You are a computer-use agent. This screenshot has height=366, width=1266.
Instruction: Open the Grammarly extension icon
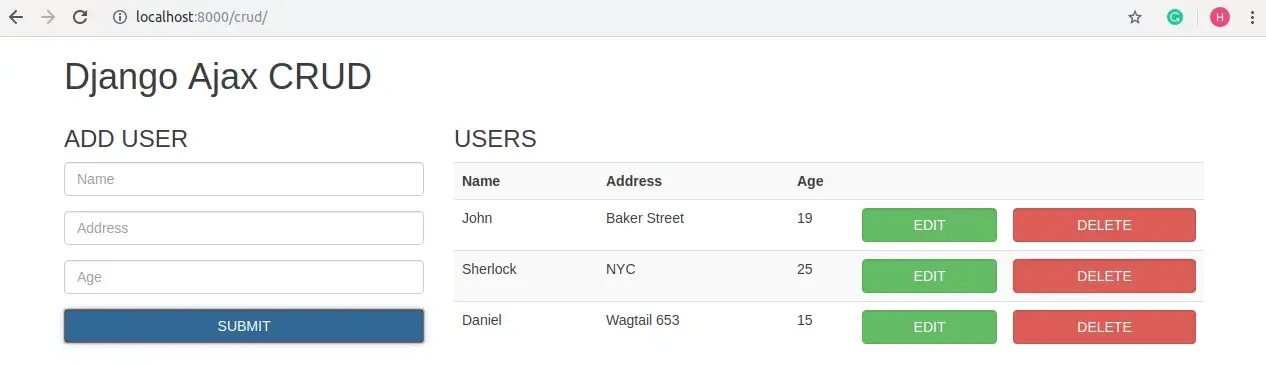tap(1175, 17)
